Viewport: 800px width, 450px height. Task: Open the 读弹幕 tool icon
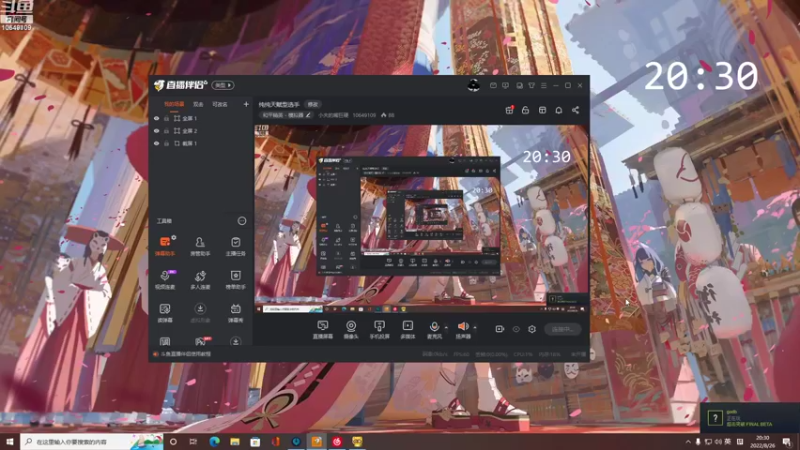165,313
